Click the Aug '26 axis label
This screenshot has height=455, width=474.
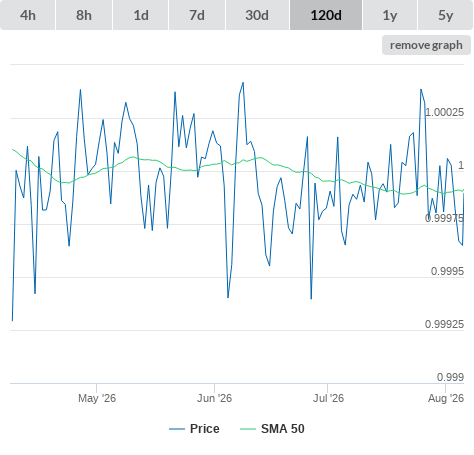point(446,398)
